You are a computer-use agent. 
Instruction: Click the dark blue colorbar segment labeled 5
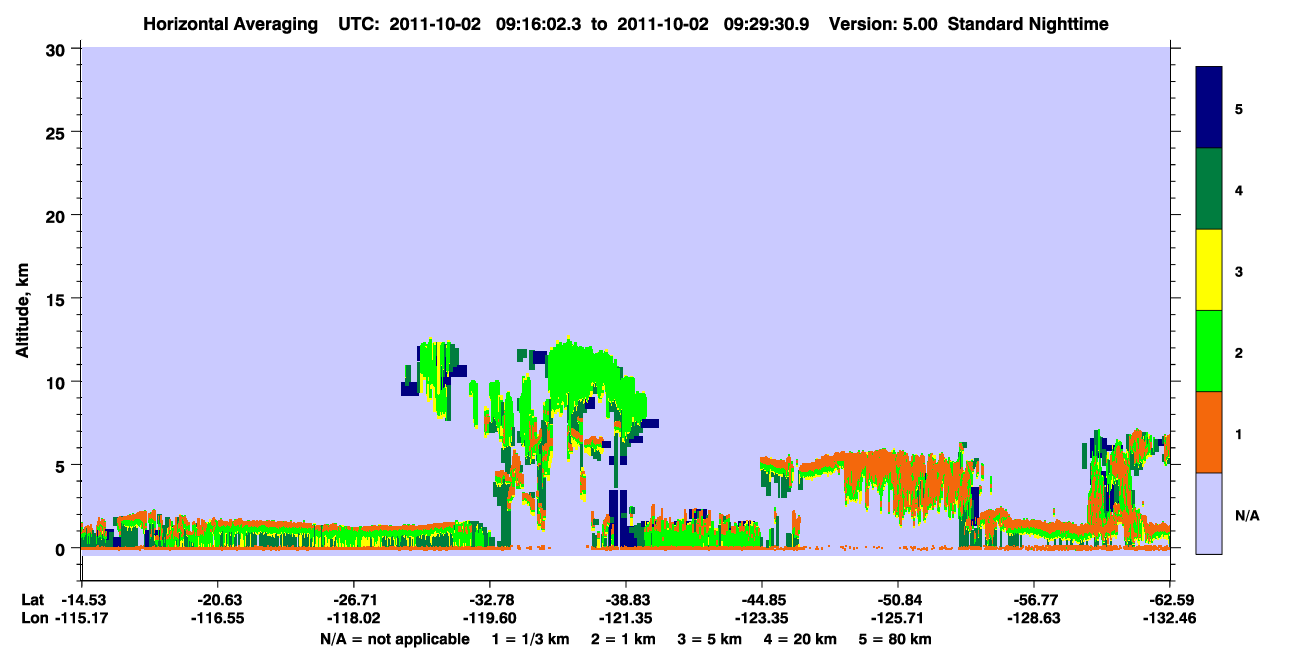click(1209, 108)
